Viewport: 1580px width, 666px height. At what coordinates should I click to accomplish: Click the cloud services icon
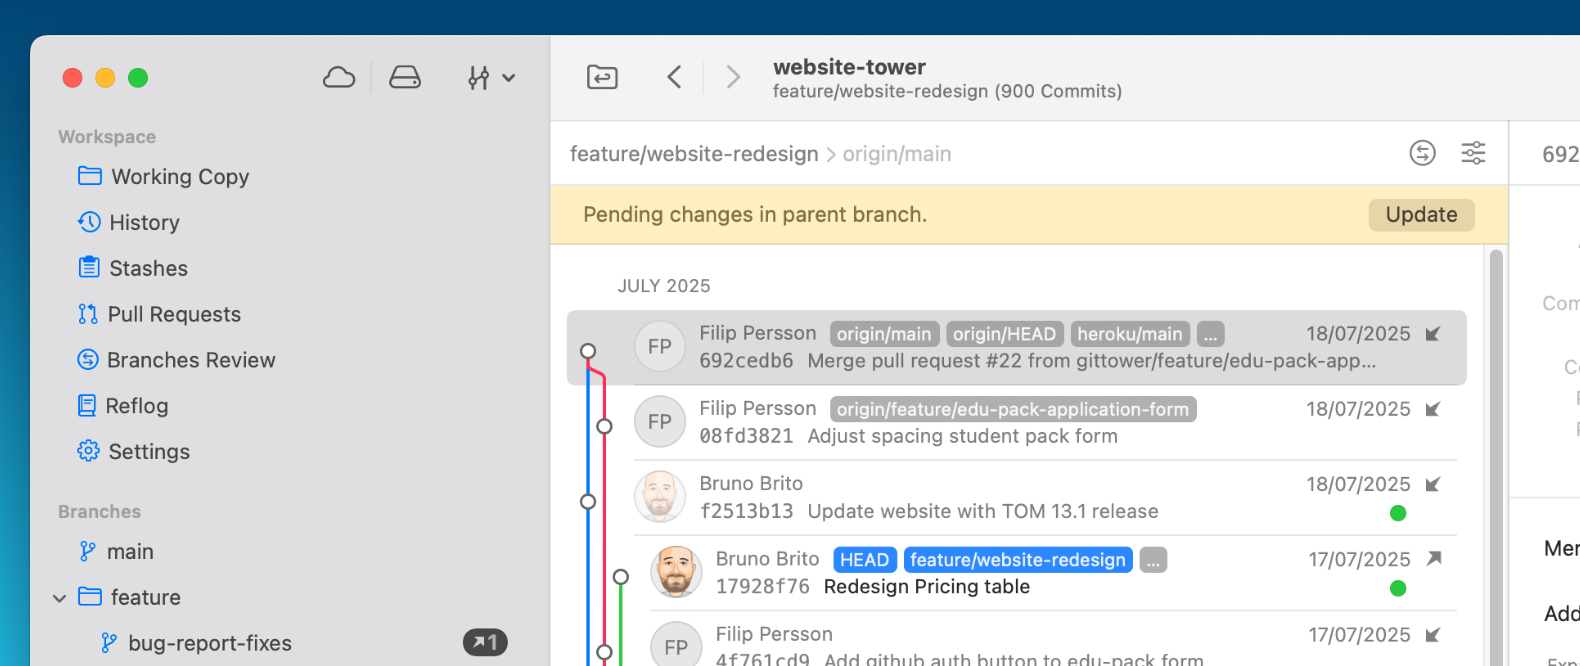pyautogui.click(x=339, y=77)
